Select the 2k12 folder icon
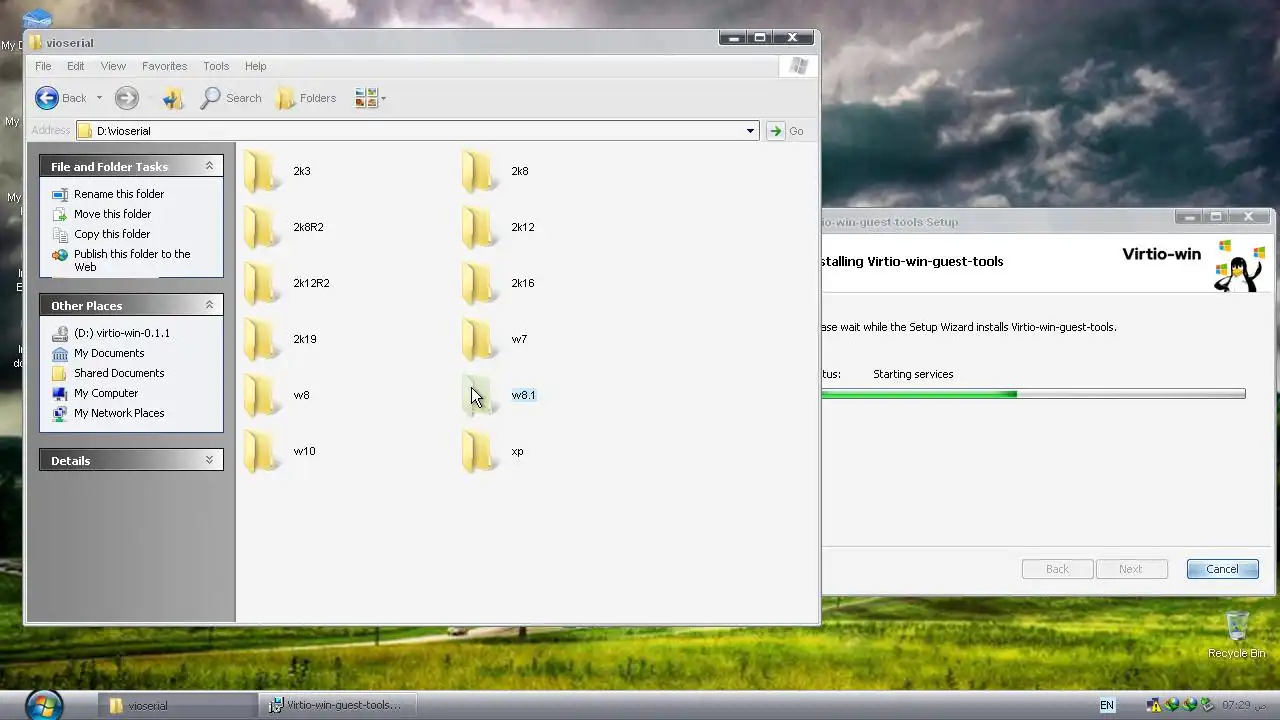This screenshot has height=720, width=1280. (x=481, y=227)
